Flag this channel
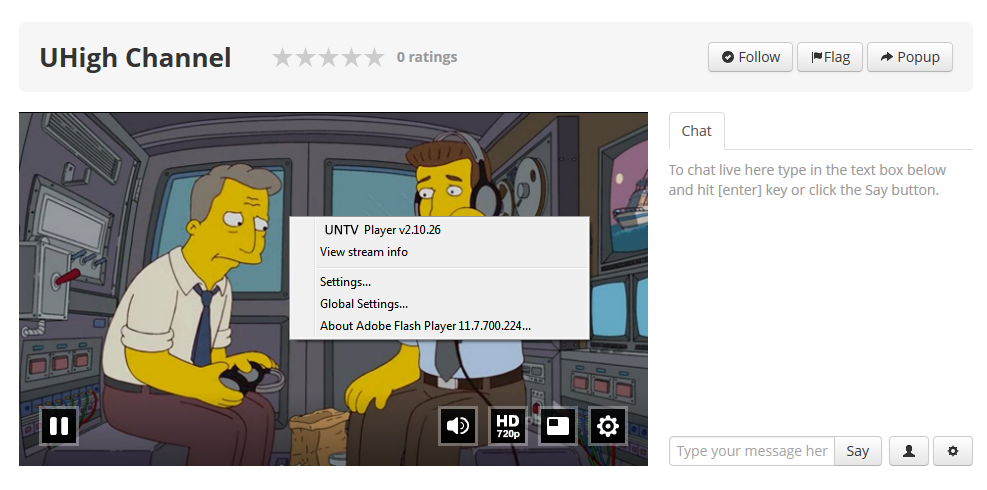The height and width of the screenshot is (490, 987). [x=830, y=57]
